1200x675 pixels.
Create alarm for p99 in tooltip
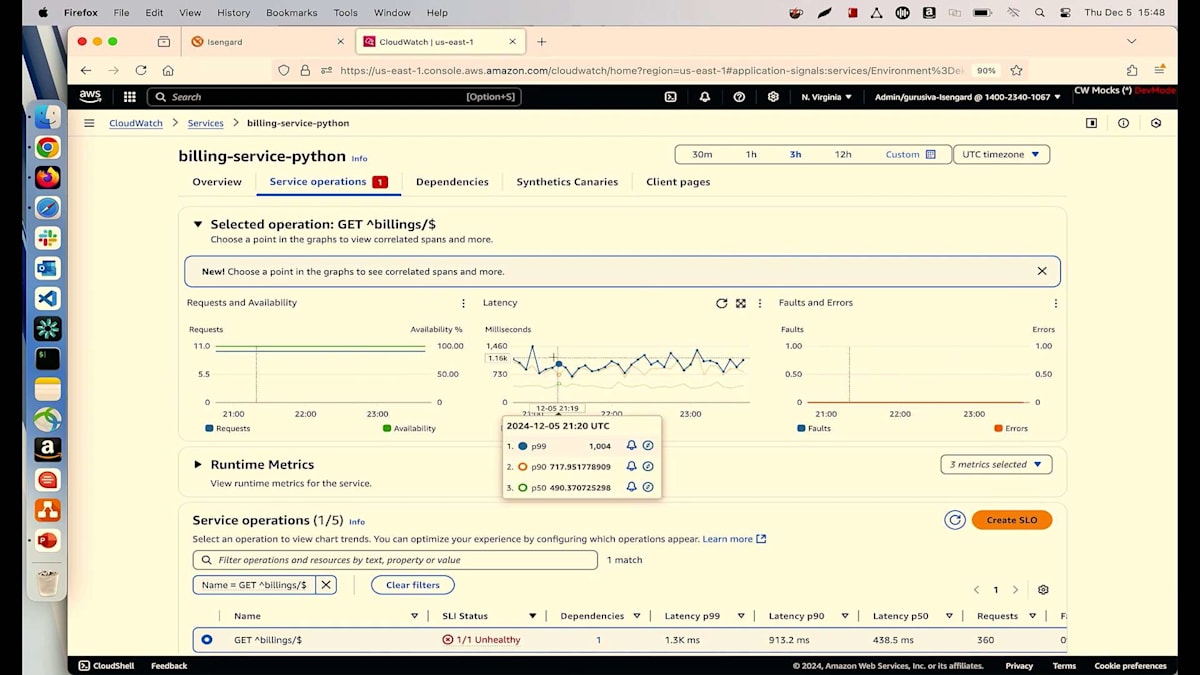631,446
